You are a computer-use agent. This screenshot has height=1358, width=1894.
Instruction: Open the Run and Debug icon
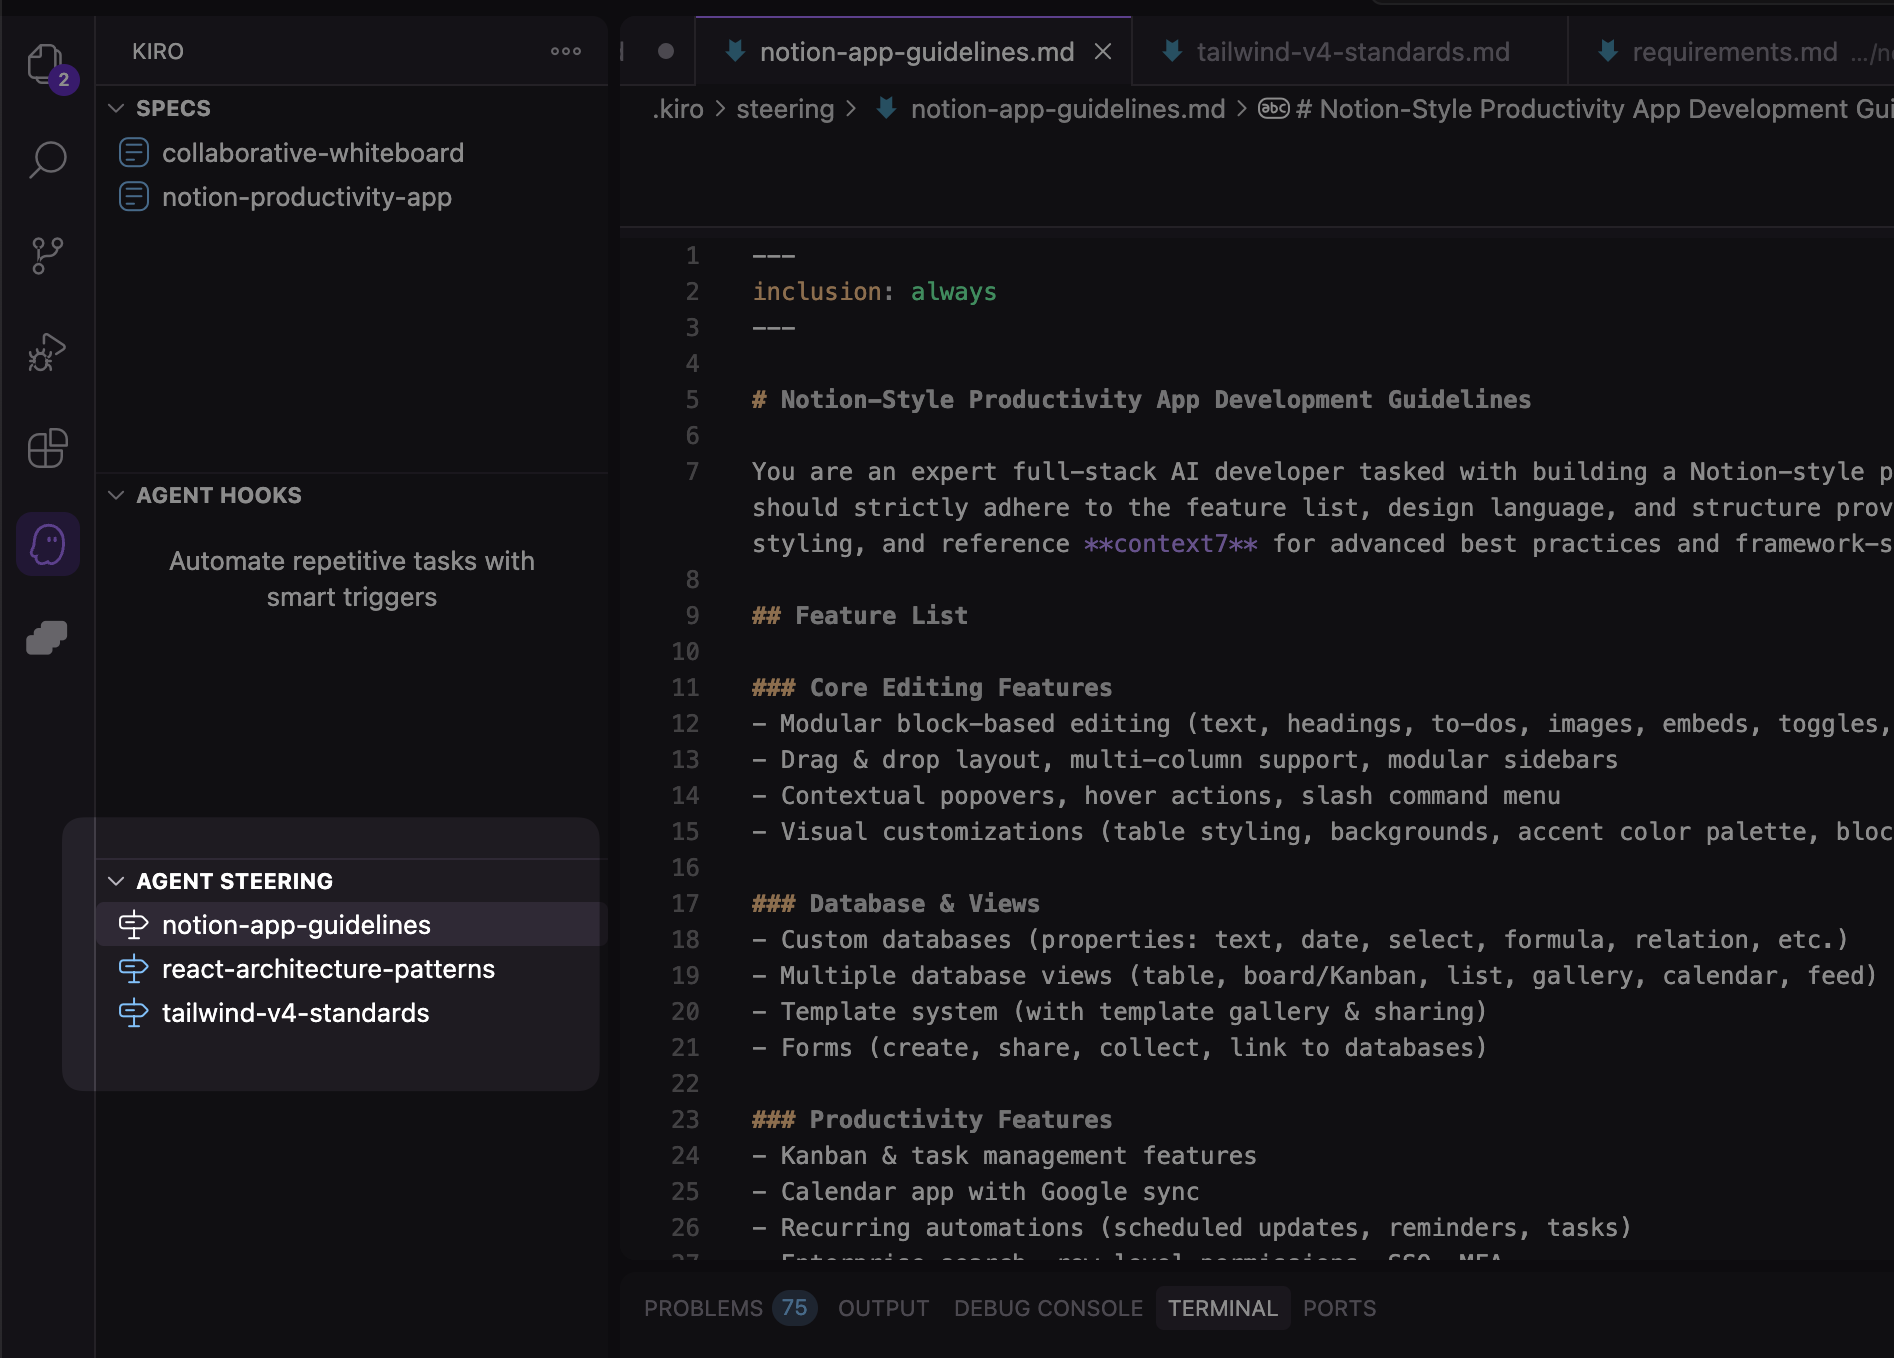47,351
